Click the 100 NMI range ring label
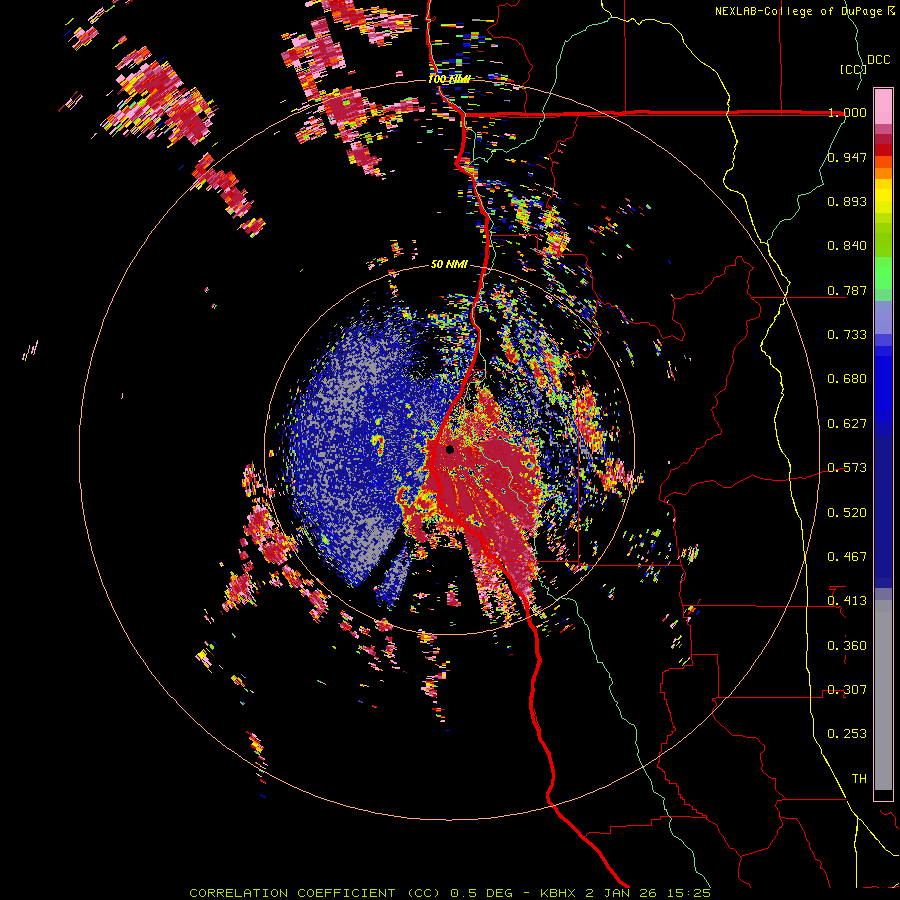This screenshot has width=900, height=900. pos(449,79)
